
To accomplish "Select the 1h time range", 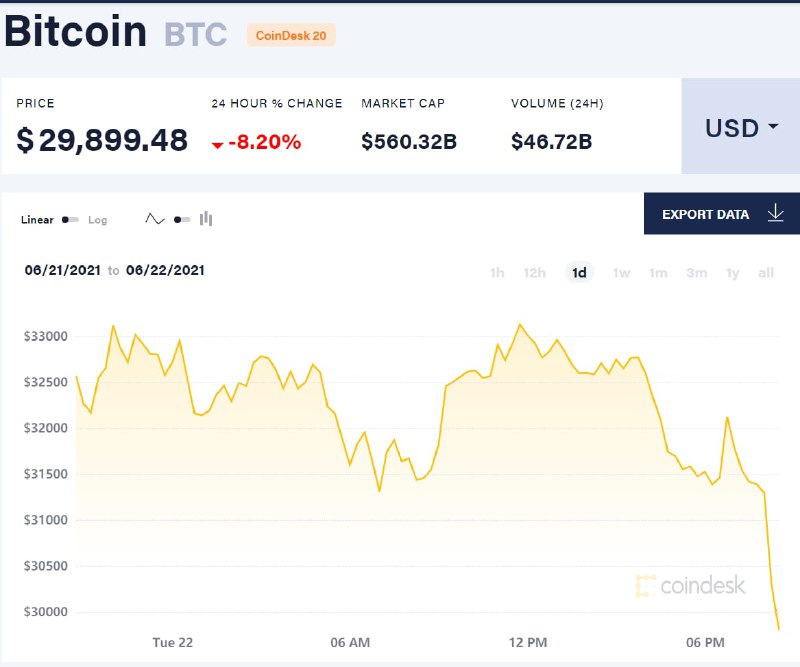I will (497, 272).
